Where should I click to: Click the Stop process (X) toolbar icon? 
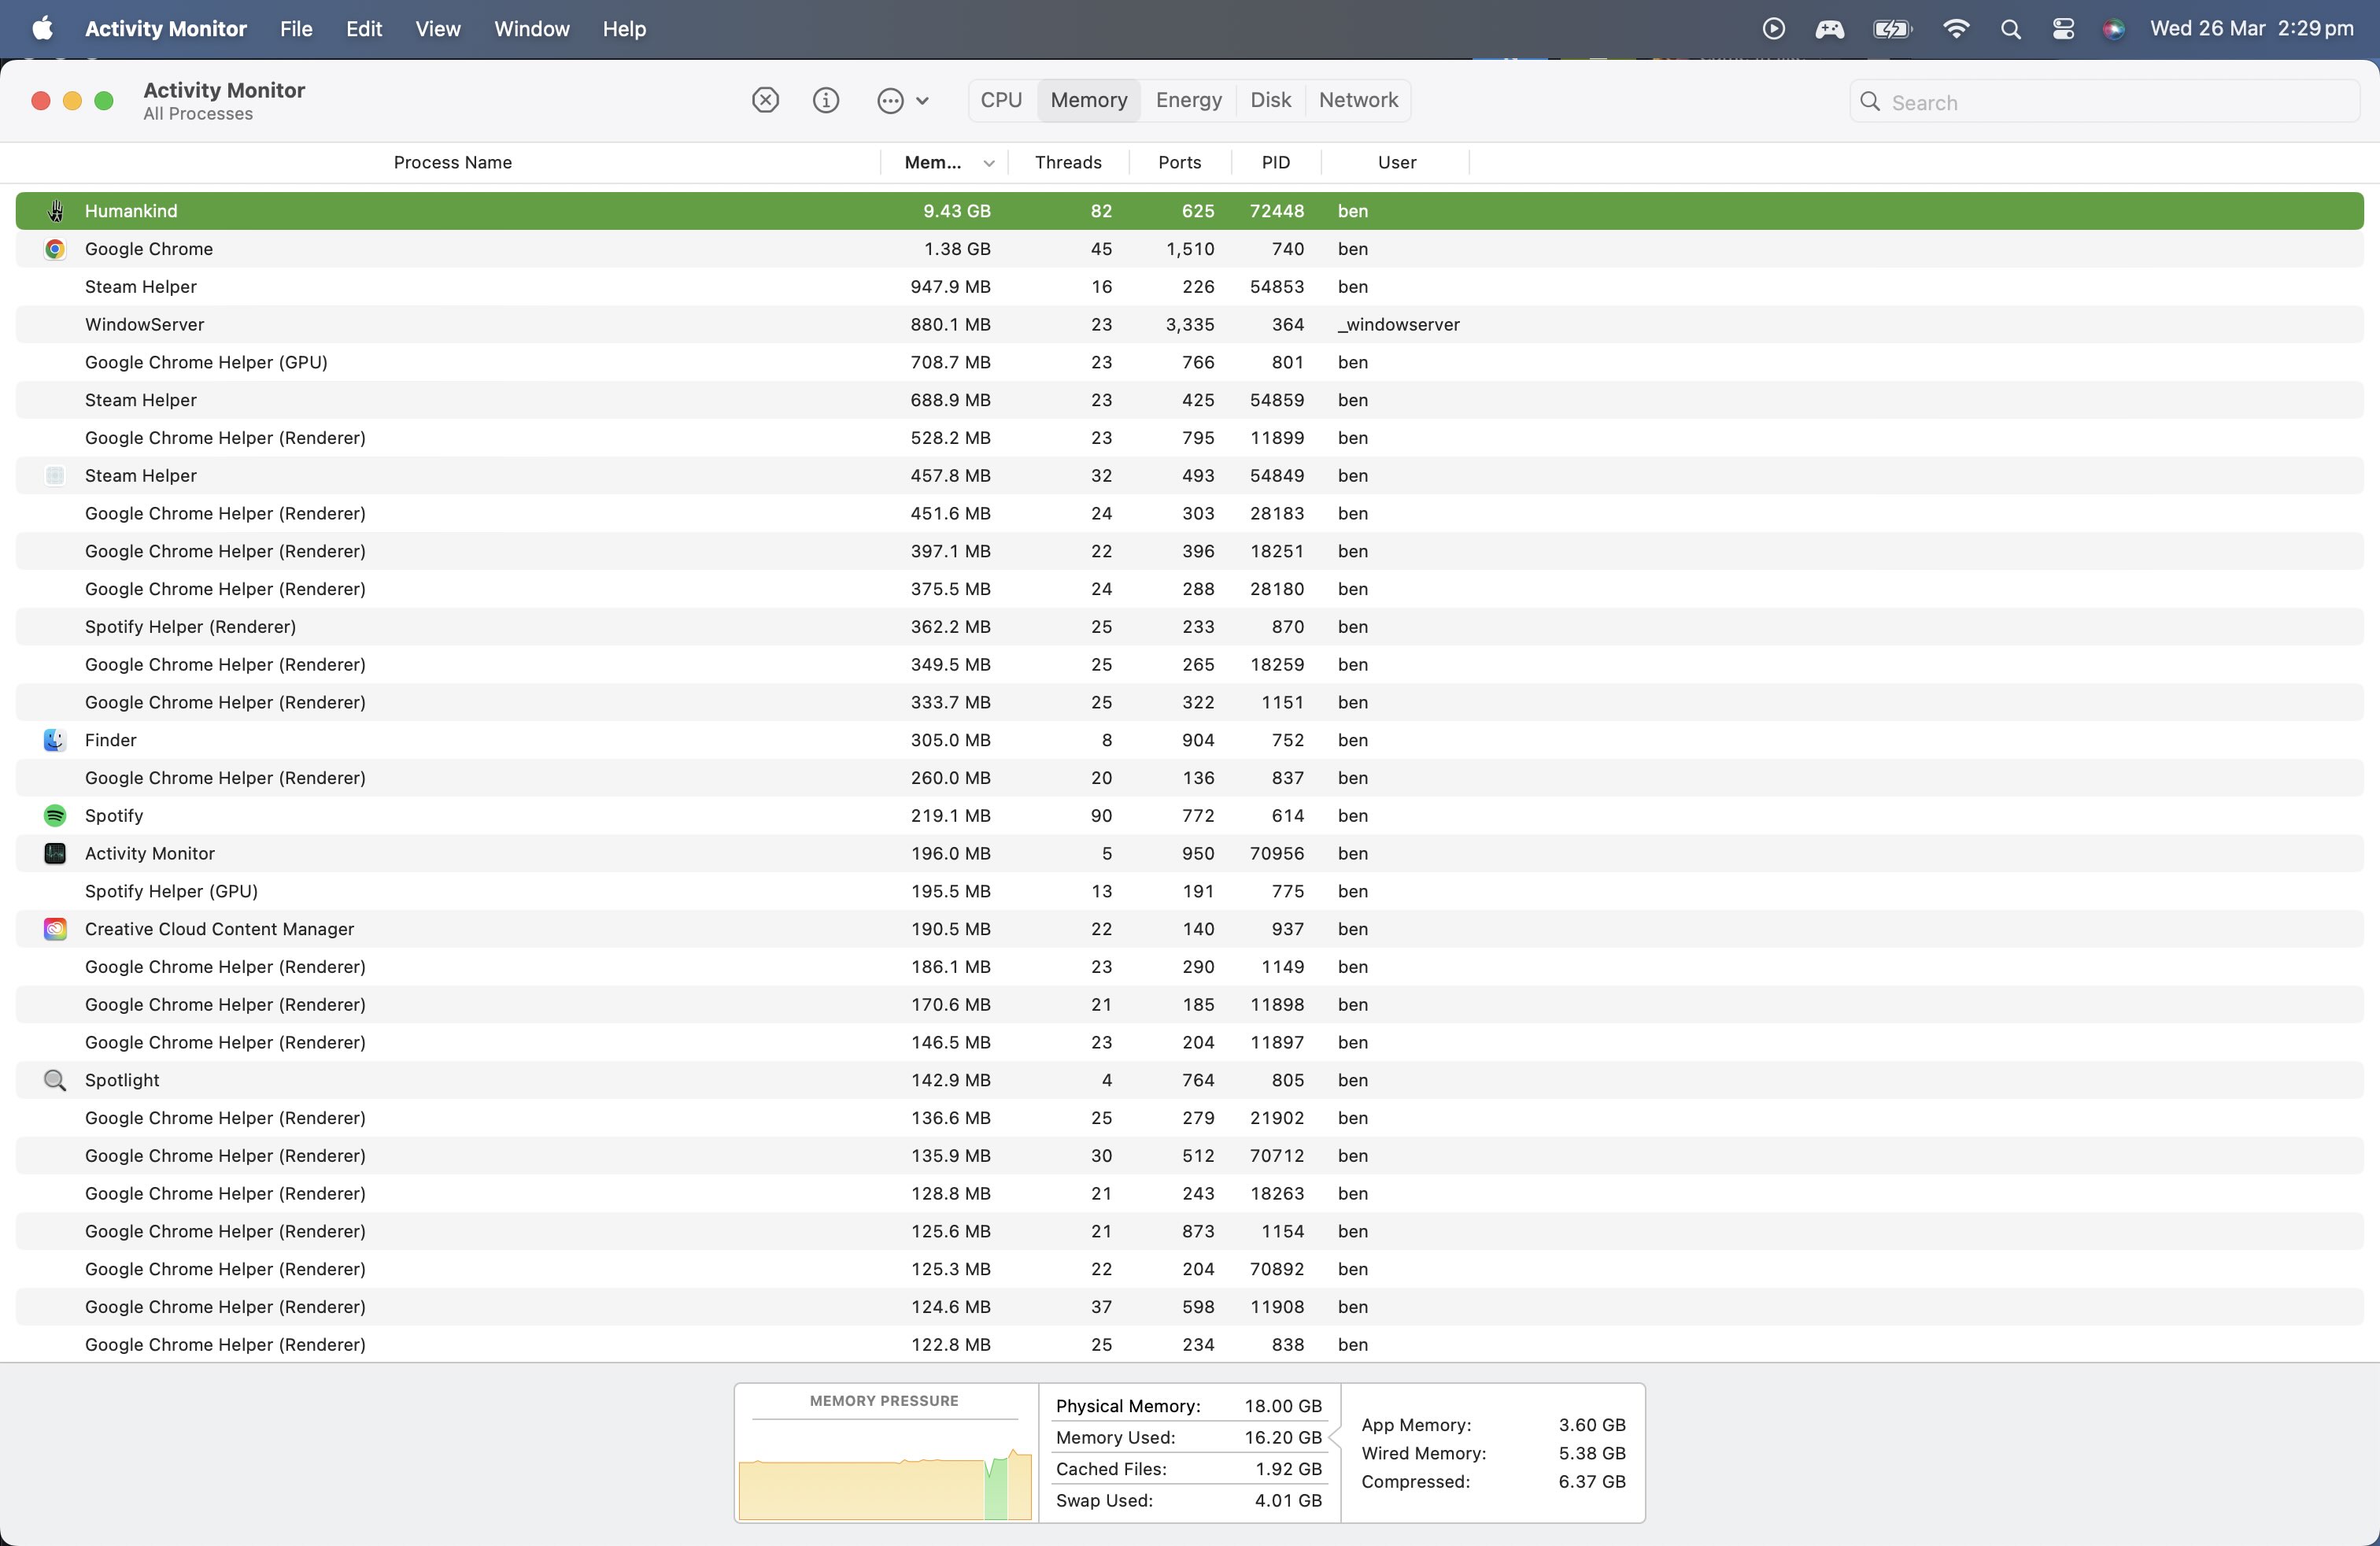point(765,100)
